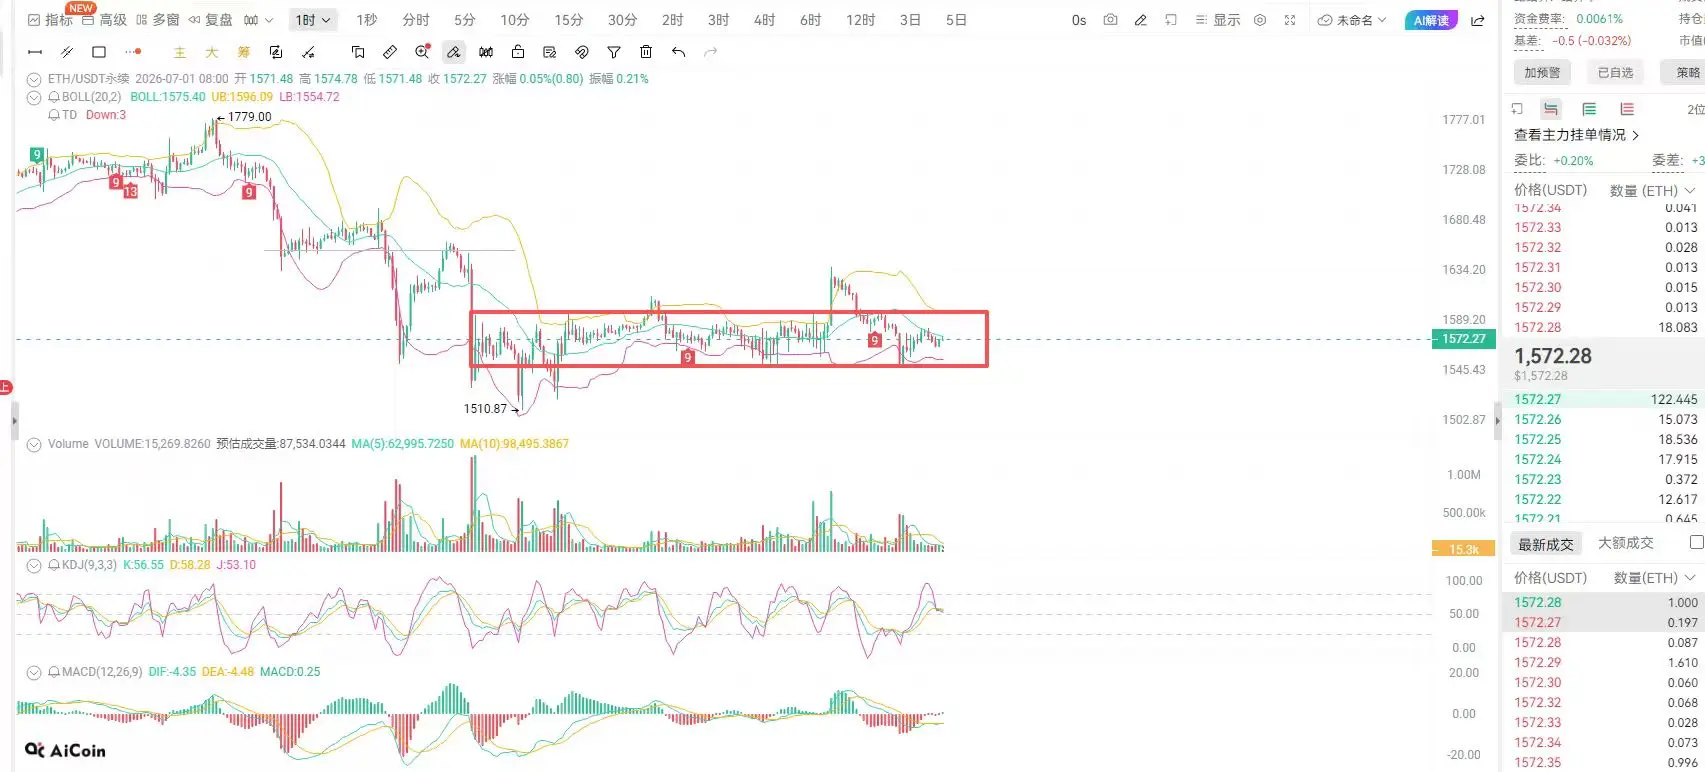Image resolution: width=1705 pixels, height=772 pixels.
Task: Click the red 上 side tab on left edge
Action: [x=5, y=387]
